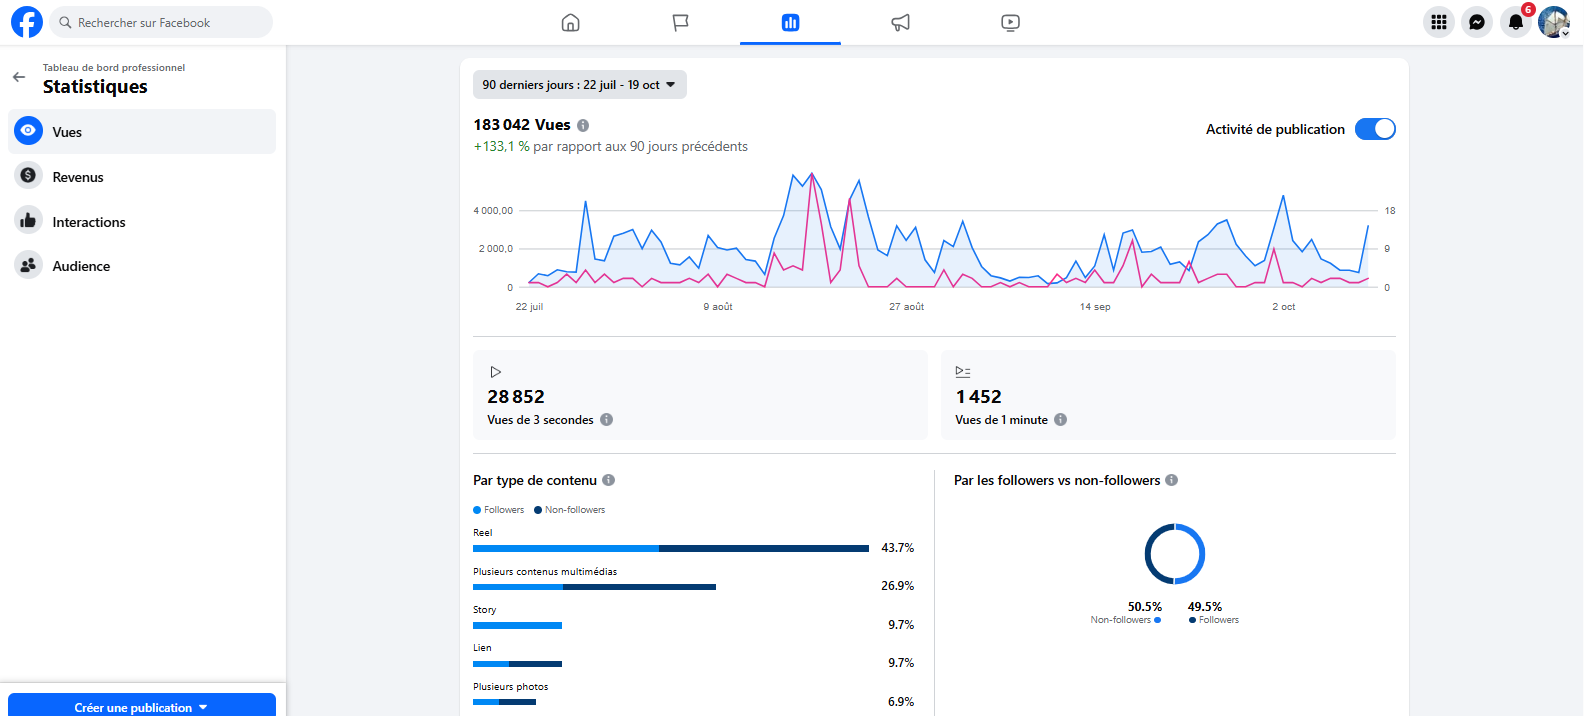Click the info icon beside 183 042 Vues
Viewport: 1584px width, 716px height.
coord(583,126)
